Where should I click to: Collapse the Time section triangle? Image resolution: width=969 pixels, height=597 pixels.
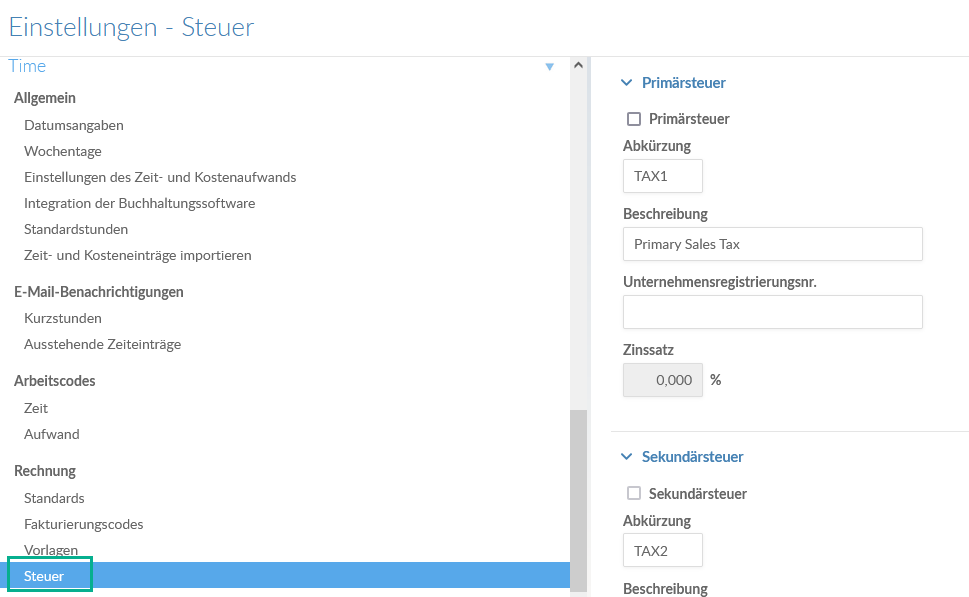[x=549, y=67]
